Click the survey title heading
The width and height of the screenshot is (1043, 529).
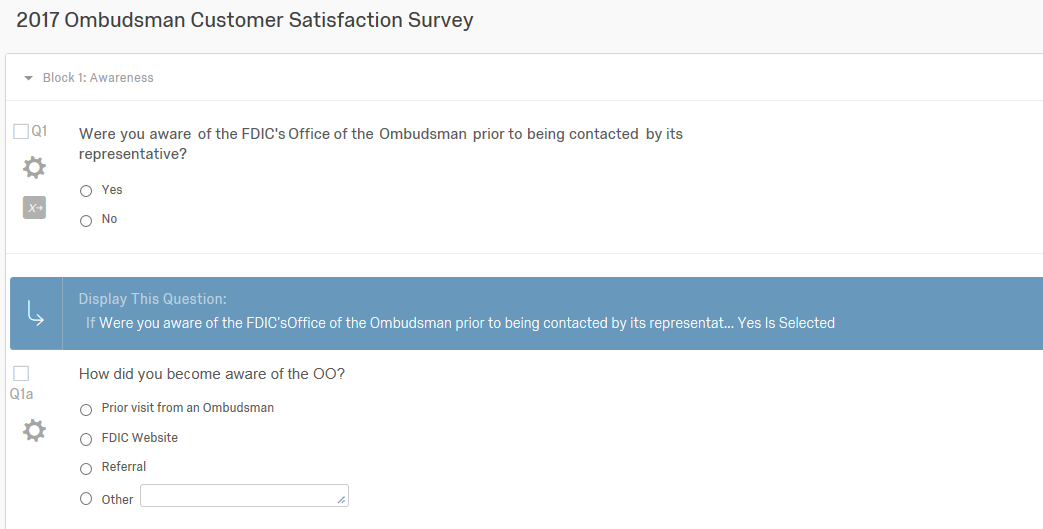click(x=245, y=20)
